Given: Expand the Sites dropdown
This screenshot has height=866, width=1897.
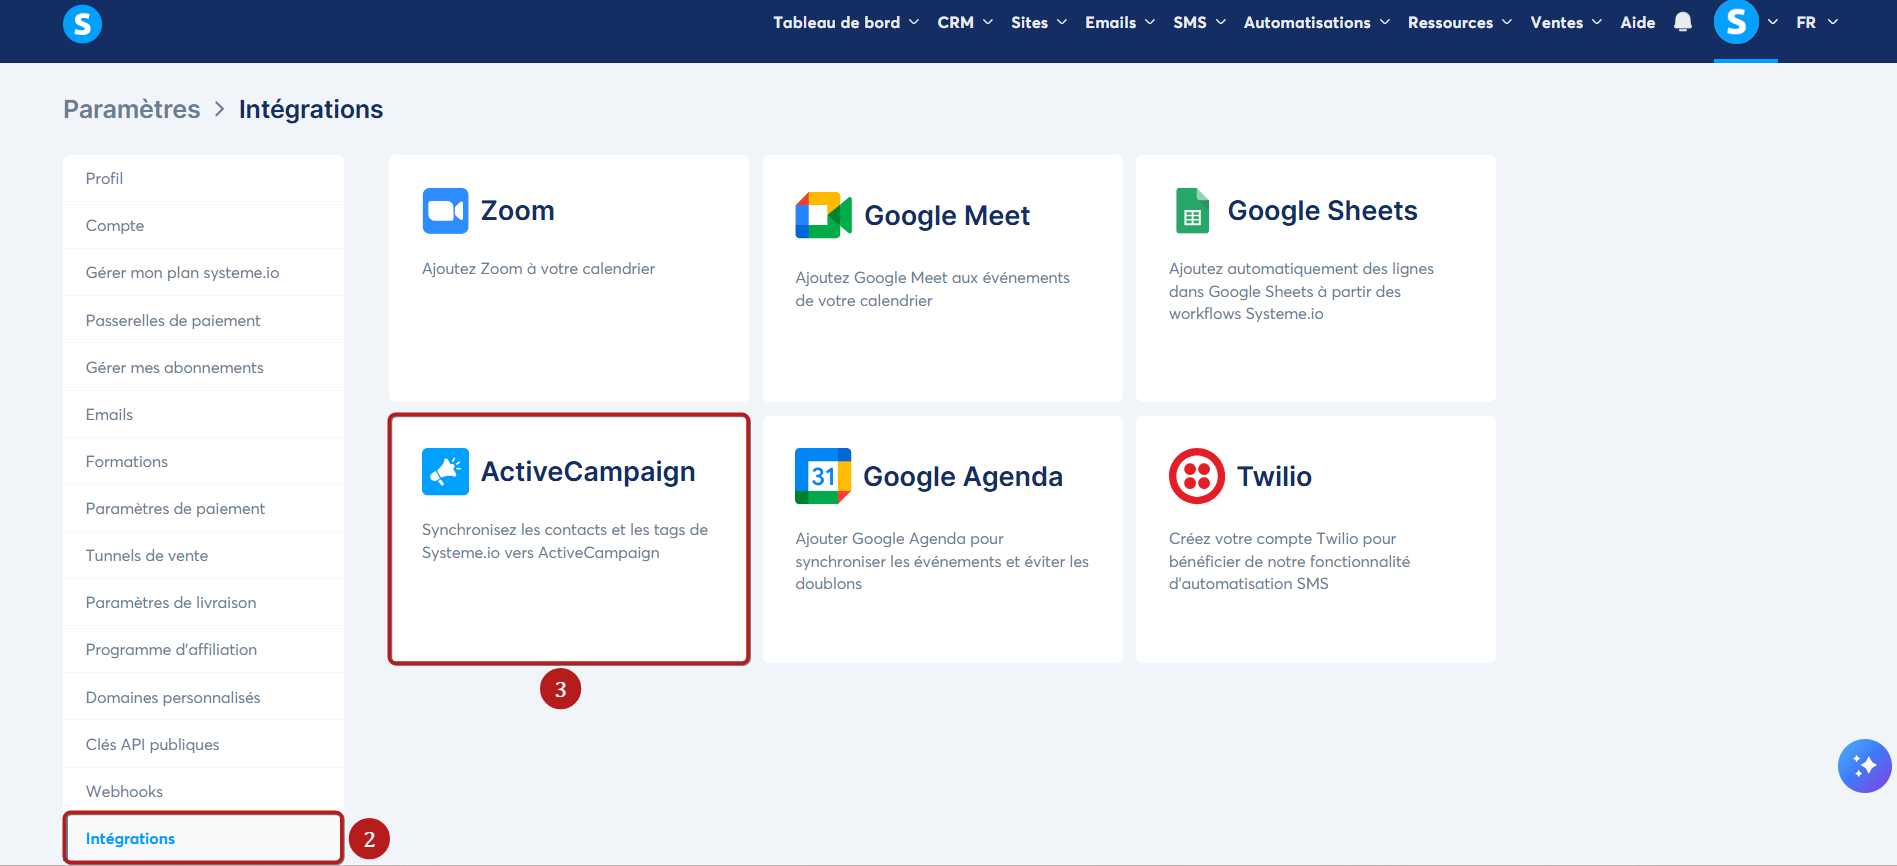Looking at the screenshot, I should click(1039, 22).
